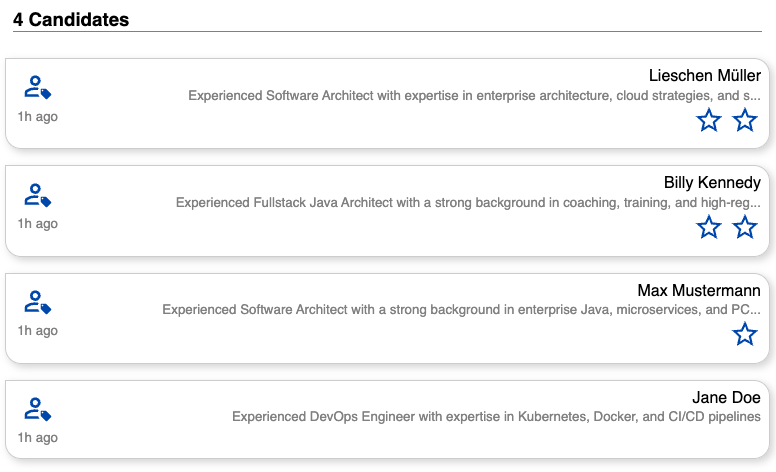Screen dimensions: 776x472
Task: Click Billy Kennedy's person tag icon
Action: pos(38,195)
